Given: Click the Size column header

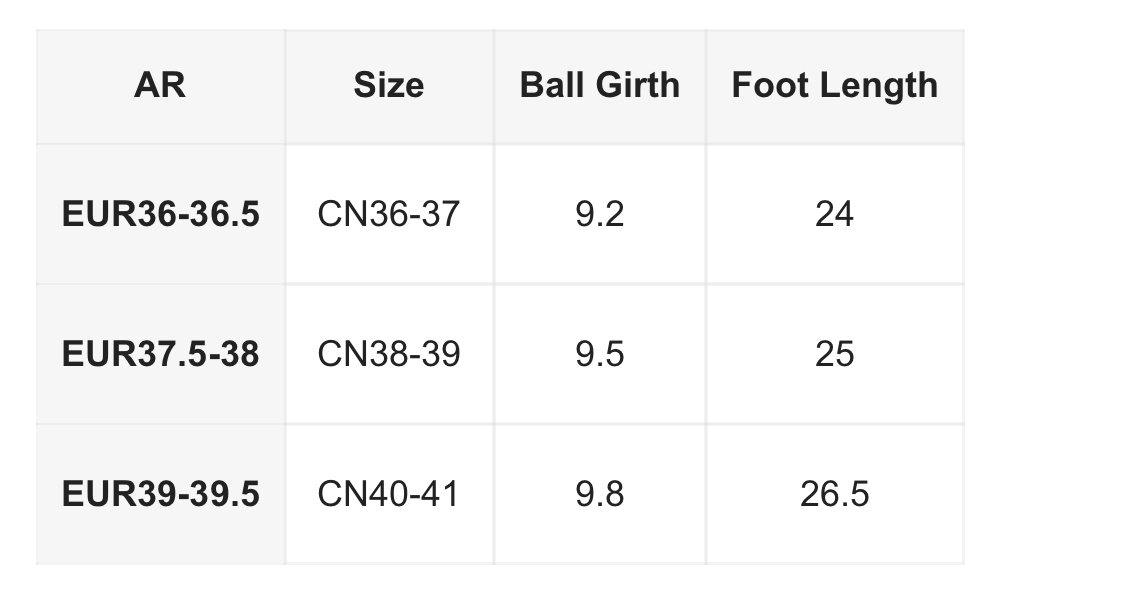Looking at the screenshot, I should coord(388,85).
